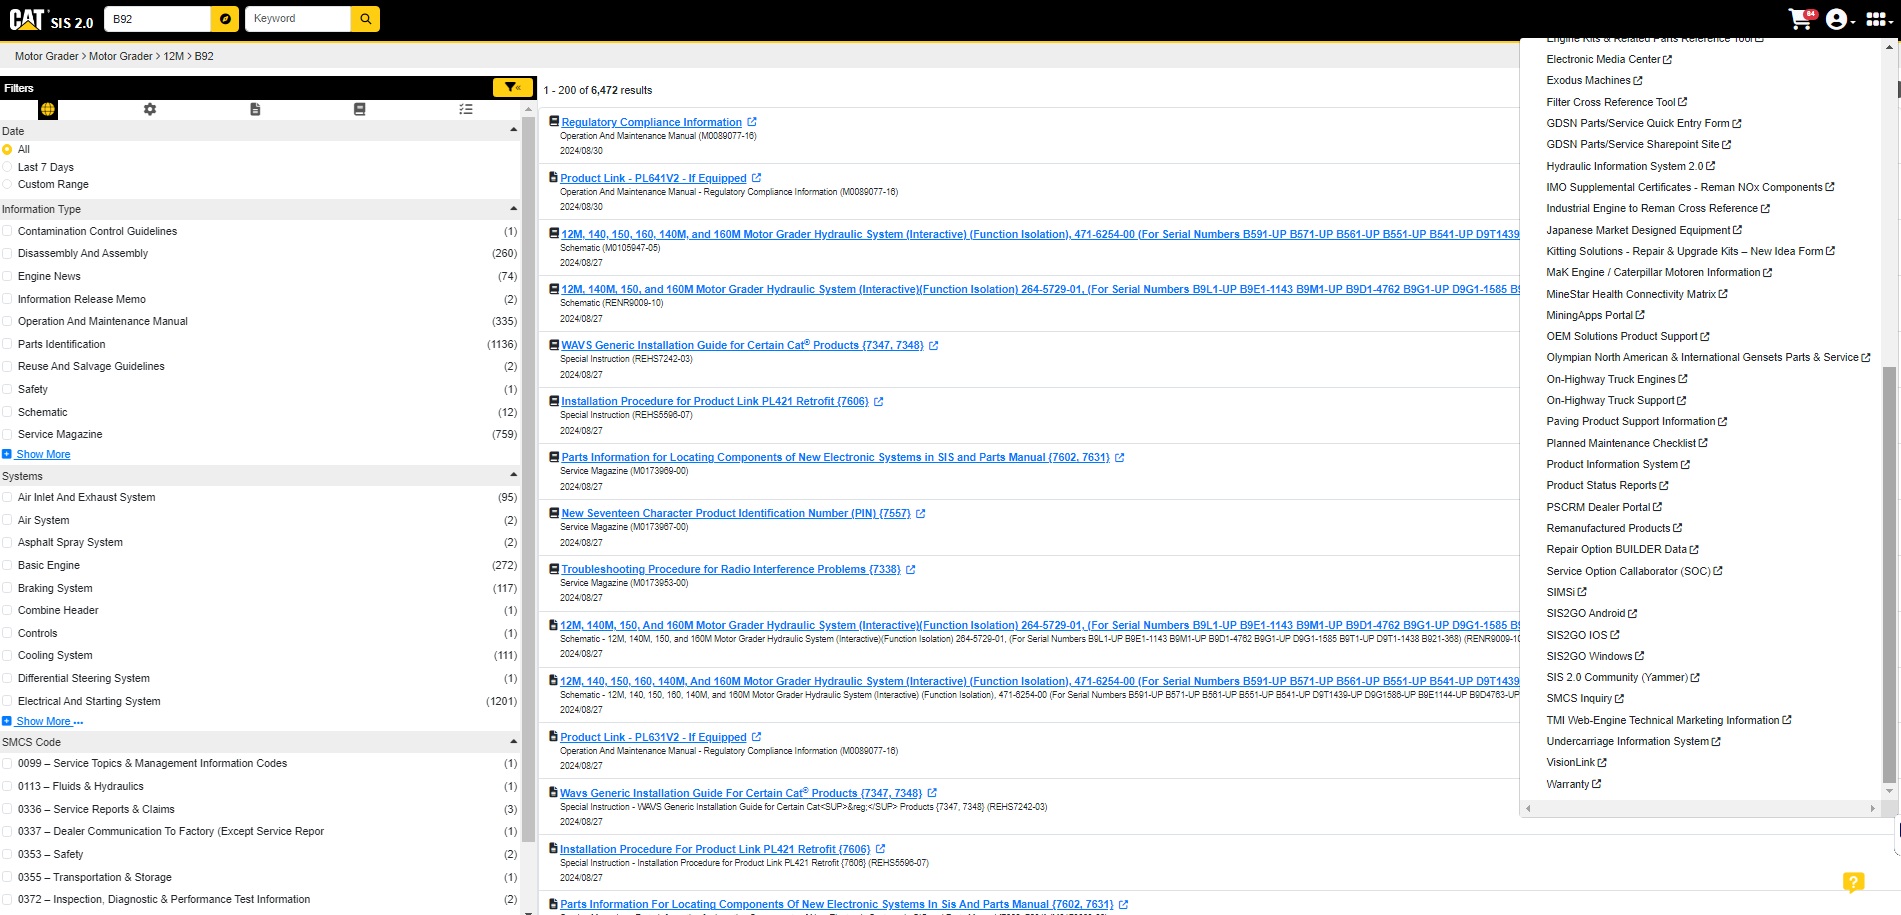Open the user account dropdown
The height and width of the screenshot is (915, 1901).
(x=1839, y=19)
